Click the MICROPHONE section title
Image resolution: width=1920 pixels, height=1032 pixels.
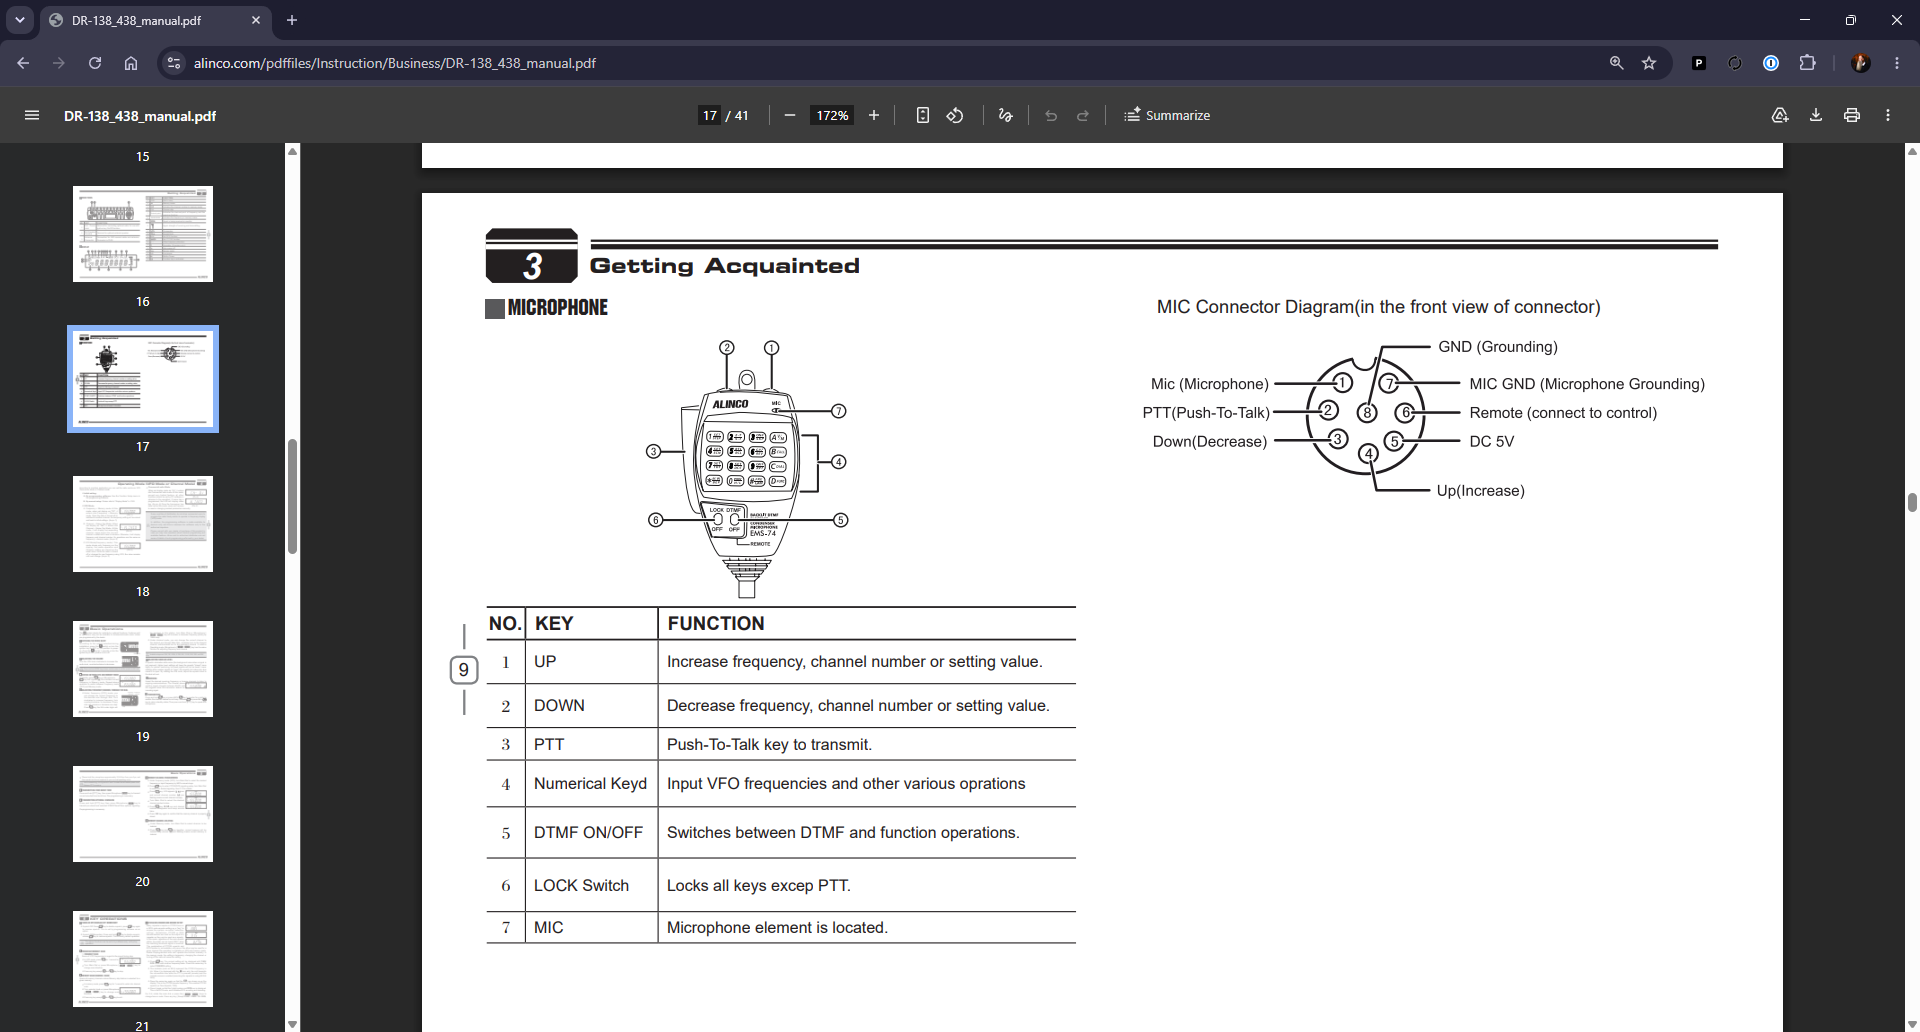(558, 308)
